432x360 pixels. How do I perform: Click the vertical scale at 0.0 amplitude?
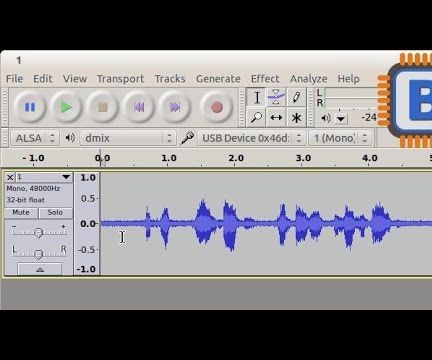click(x=88, y=224)
